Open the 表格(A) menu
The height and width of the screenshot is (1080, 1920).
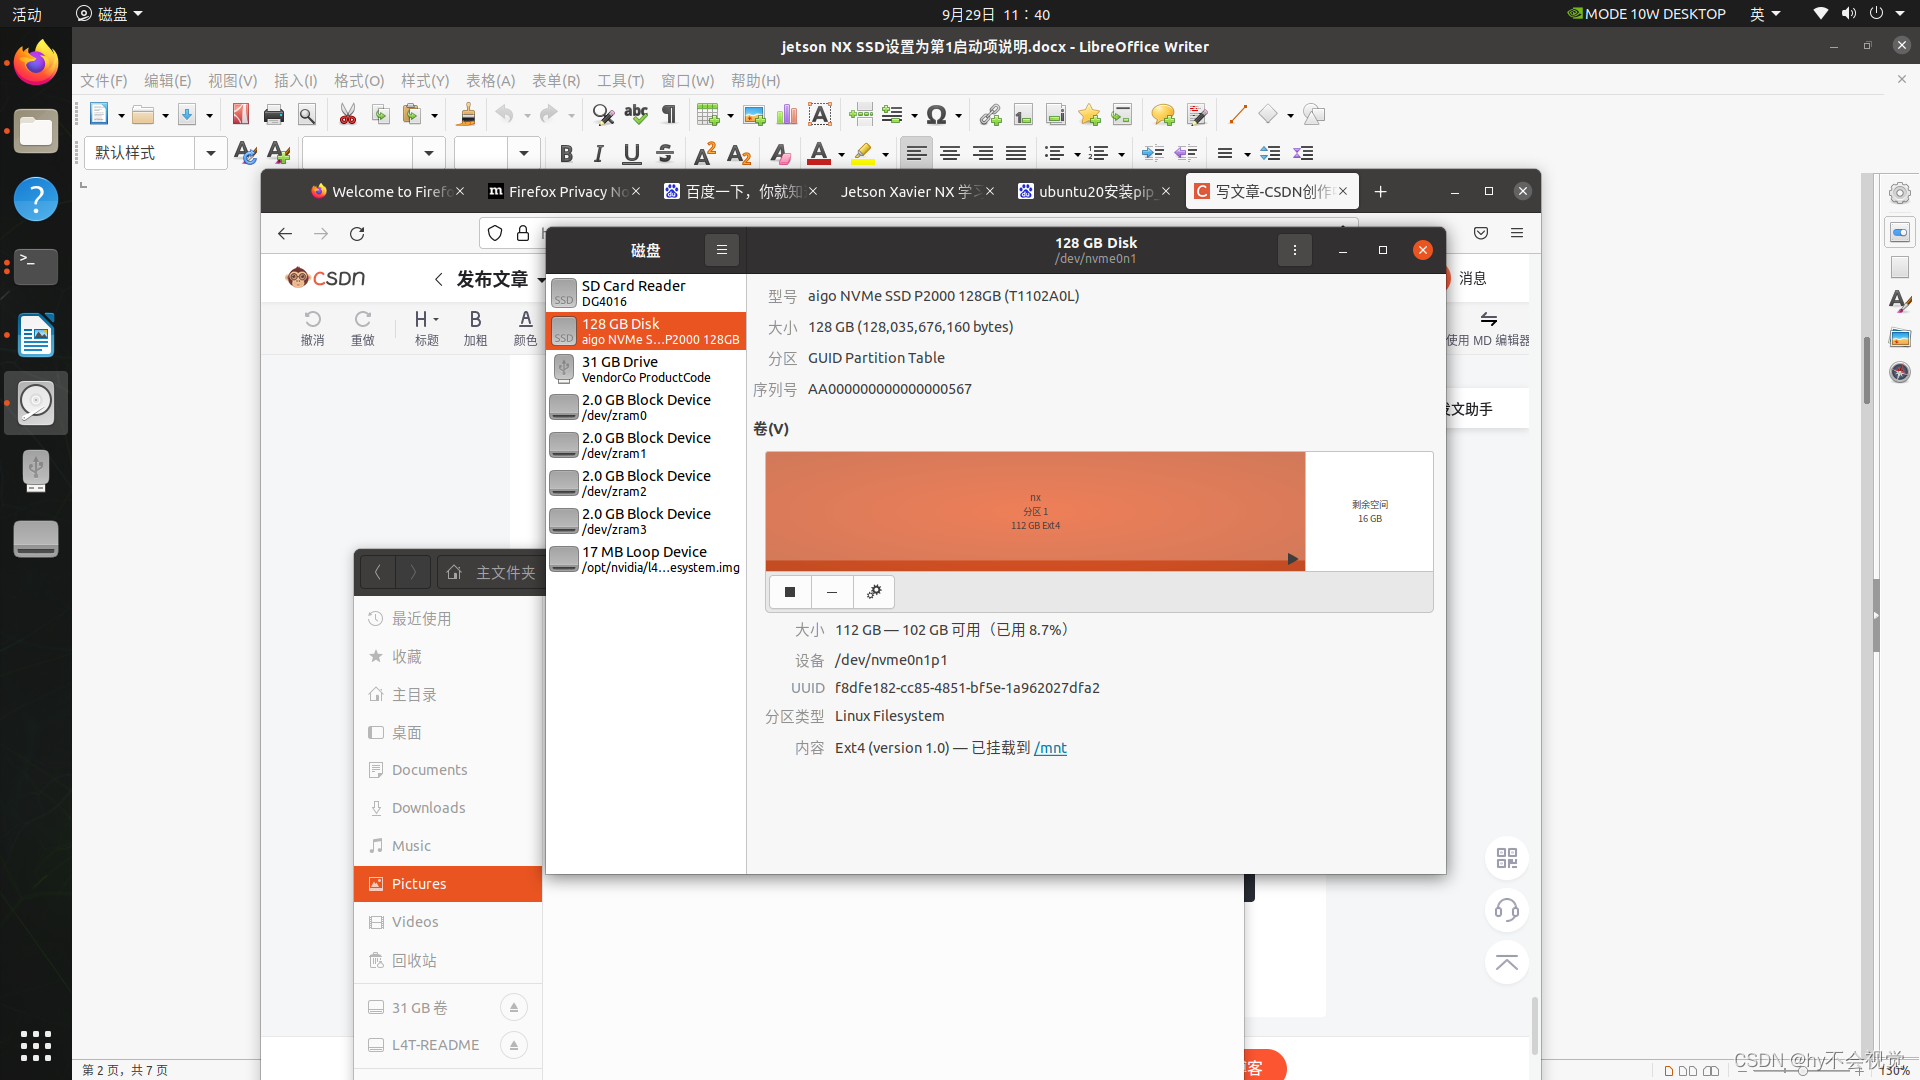(490, 80)
